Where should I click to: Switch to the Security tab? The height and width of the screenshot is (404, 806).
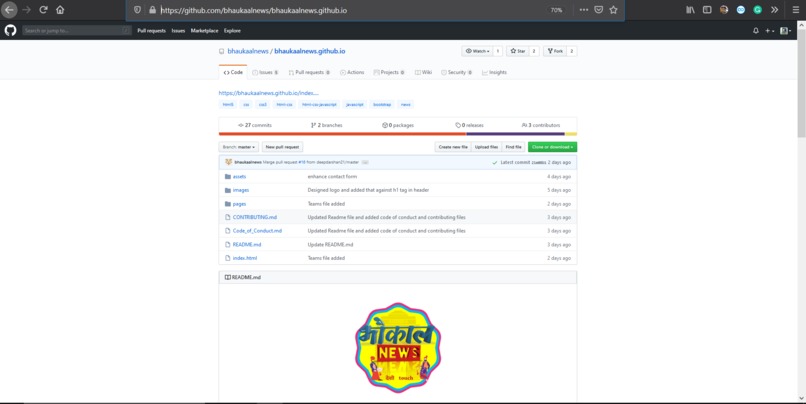click(x=456, y=72)
